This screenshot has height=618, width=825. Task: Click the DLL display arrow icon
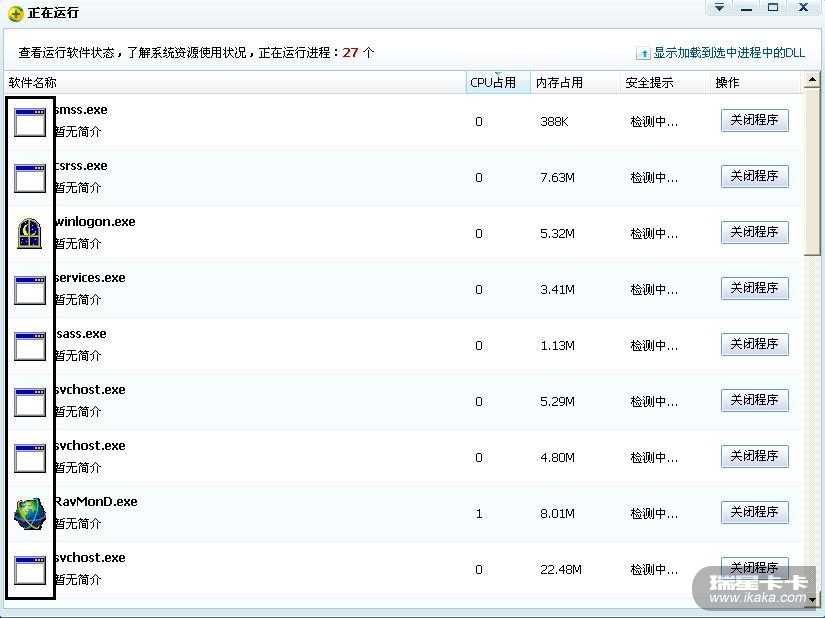pyautogui.click(x=643, y=53)
